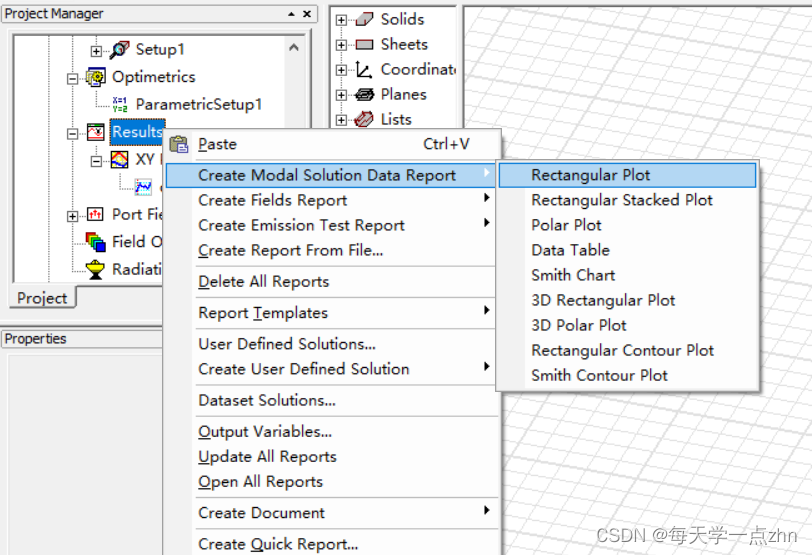Click the Results folder icon
Screen dimensions: 812x555
coord(96,133)
